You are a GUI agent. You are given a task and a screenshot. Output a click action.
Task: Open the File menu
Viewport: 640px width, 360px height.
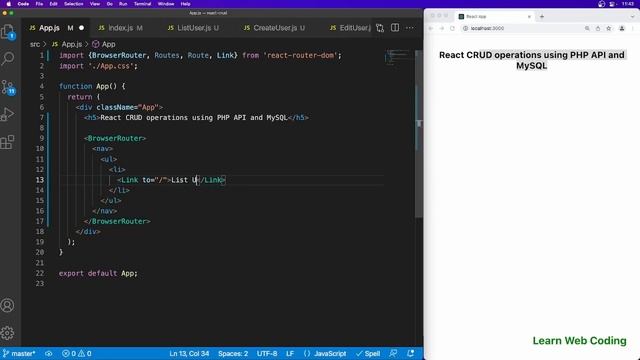39,4
